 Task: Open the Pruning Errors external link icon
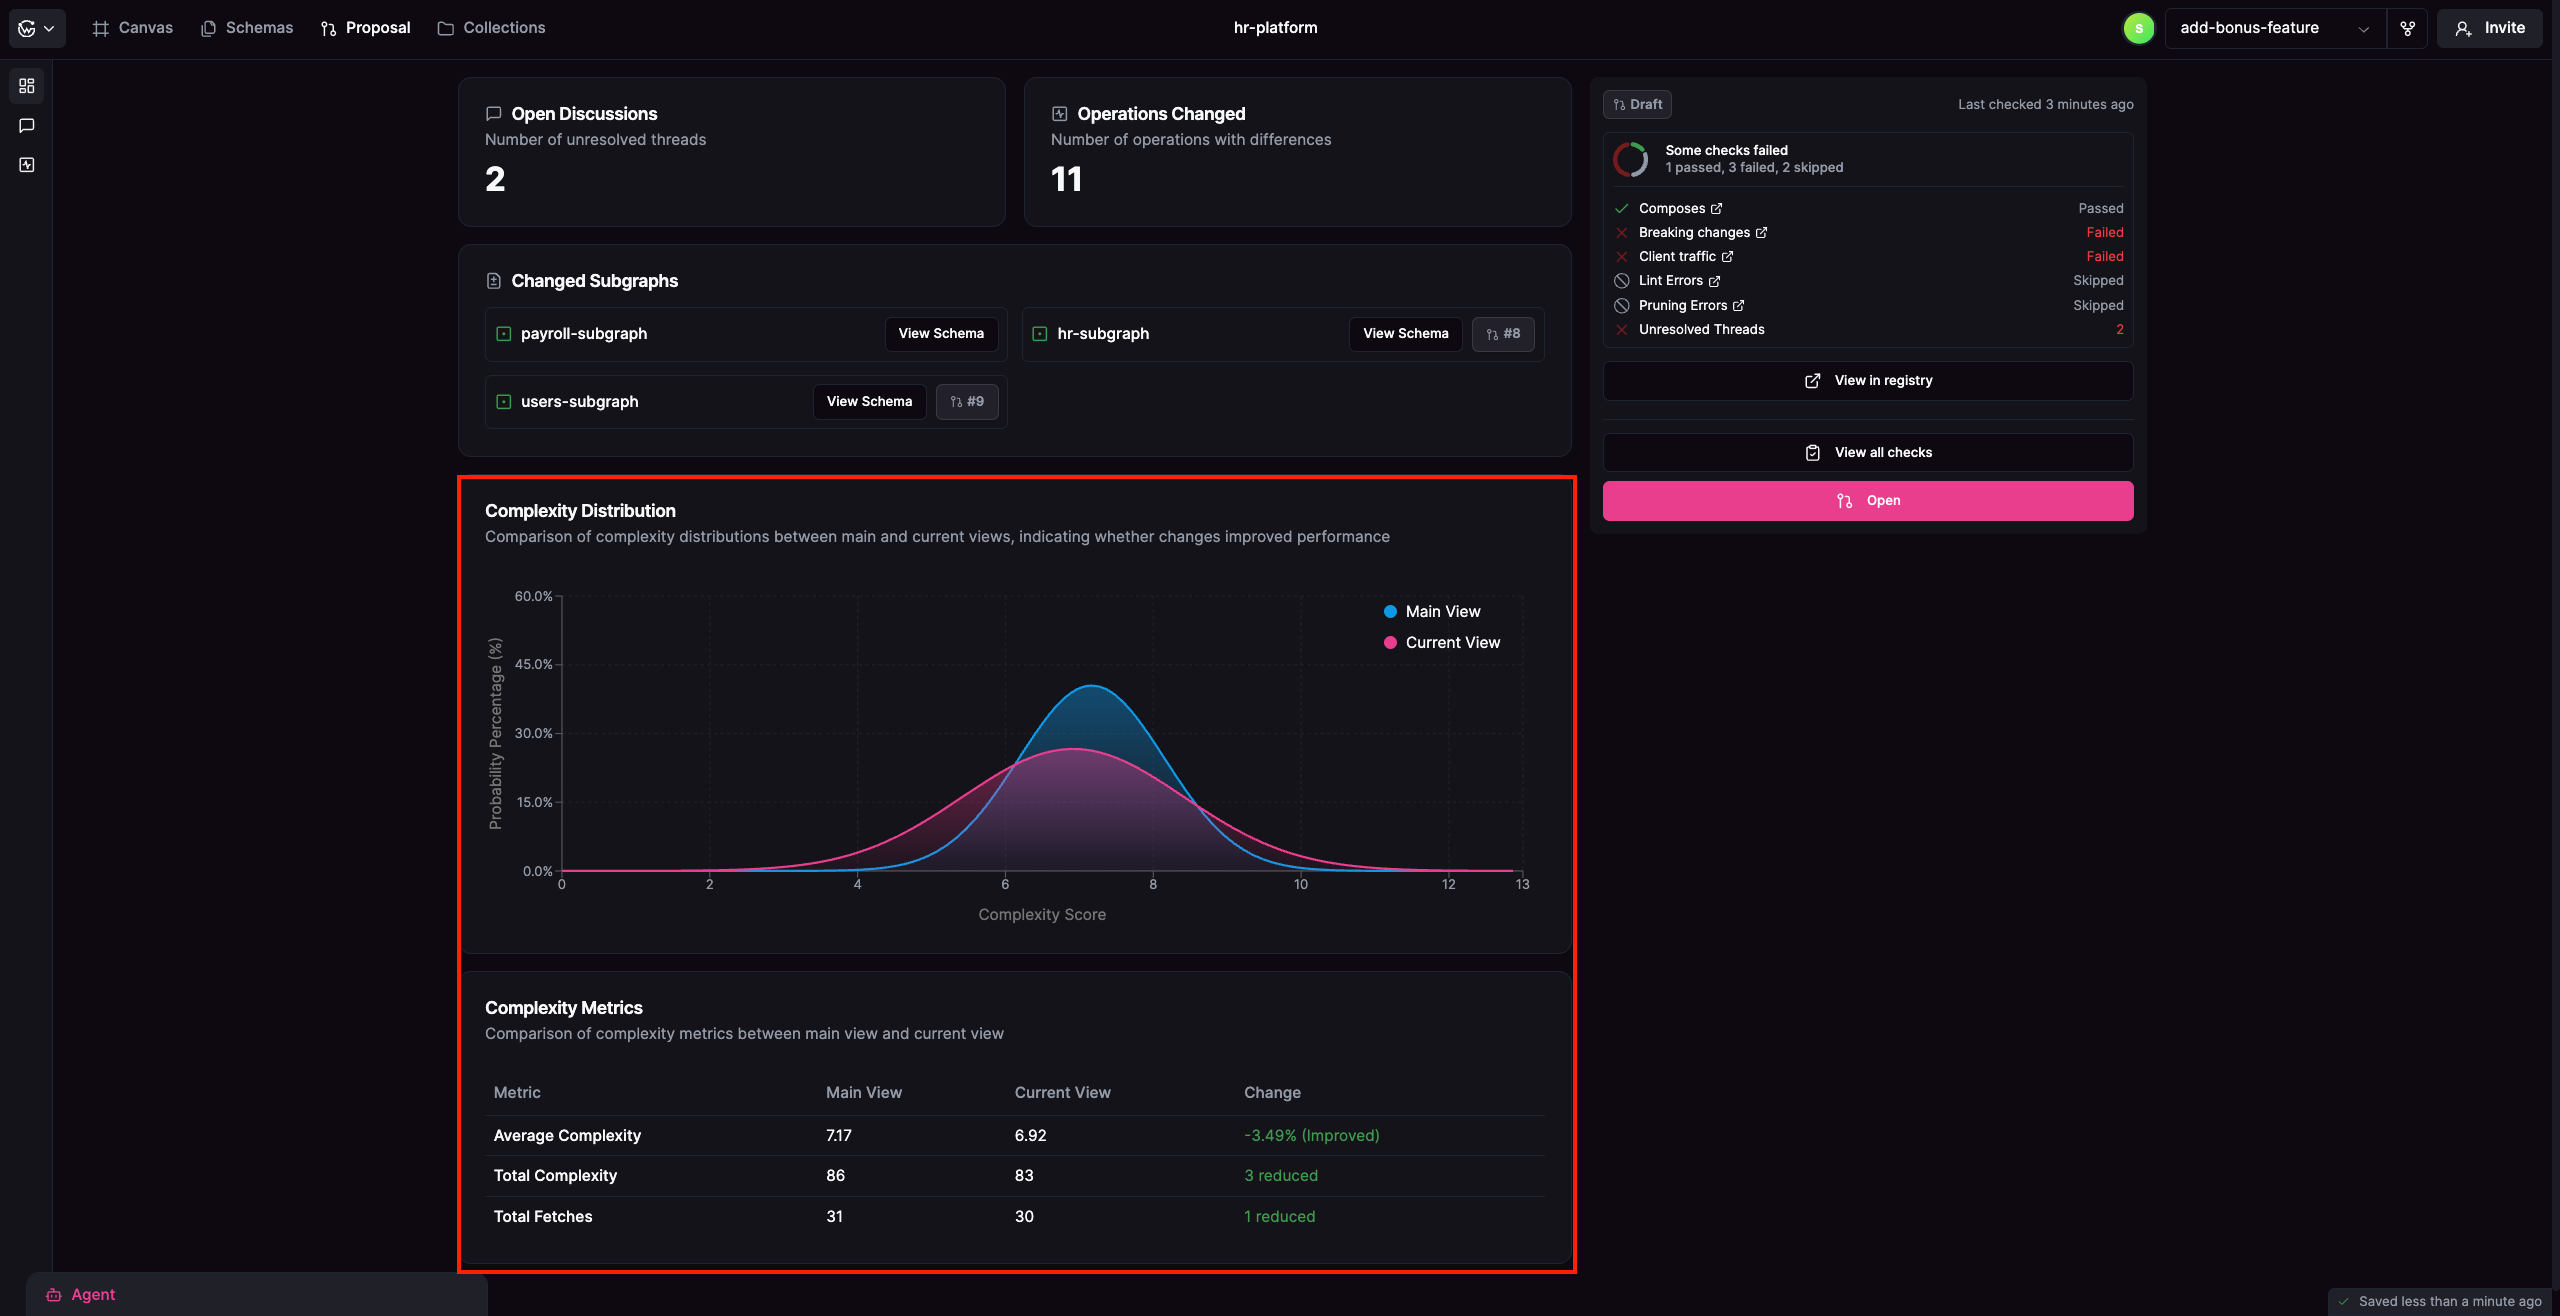point(1739,306)
